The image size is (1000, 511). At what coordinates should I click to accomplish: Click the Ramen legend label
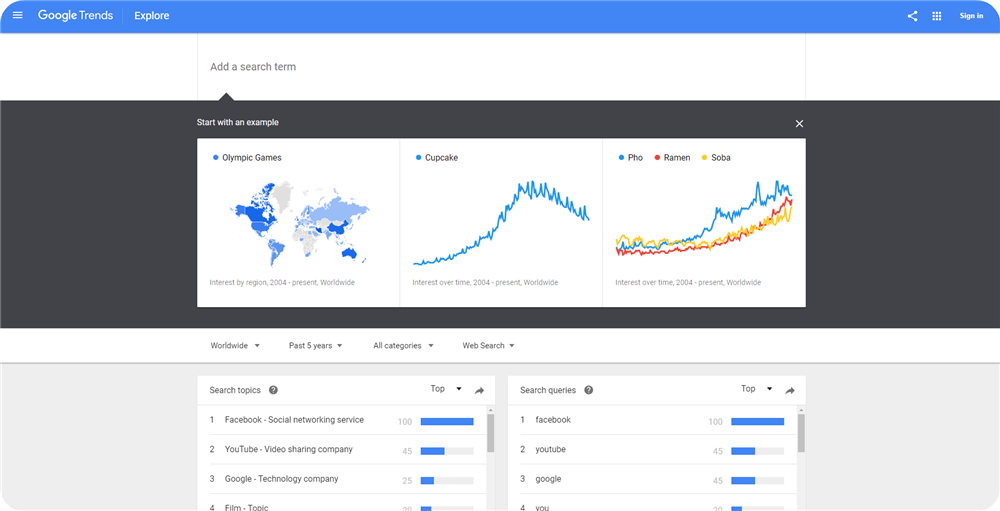[677, 158]
